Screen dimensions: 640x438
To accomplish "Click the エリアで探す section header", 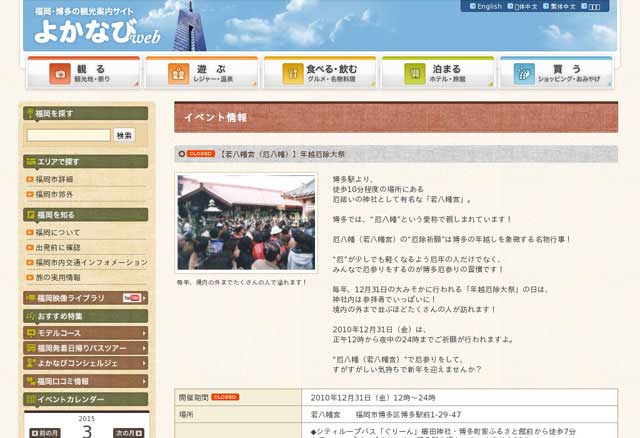I will point(85,162).
